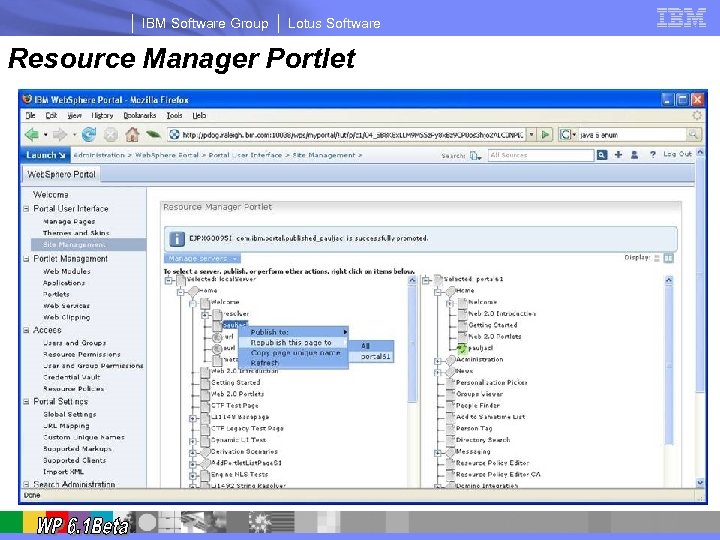720x540 pixels.
Task: Open the Credential Vault link
Action: 72,377
